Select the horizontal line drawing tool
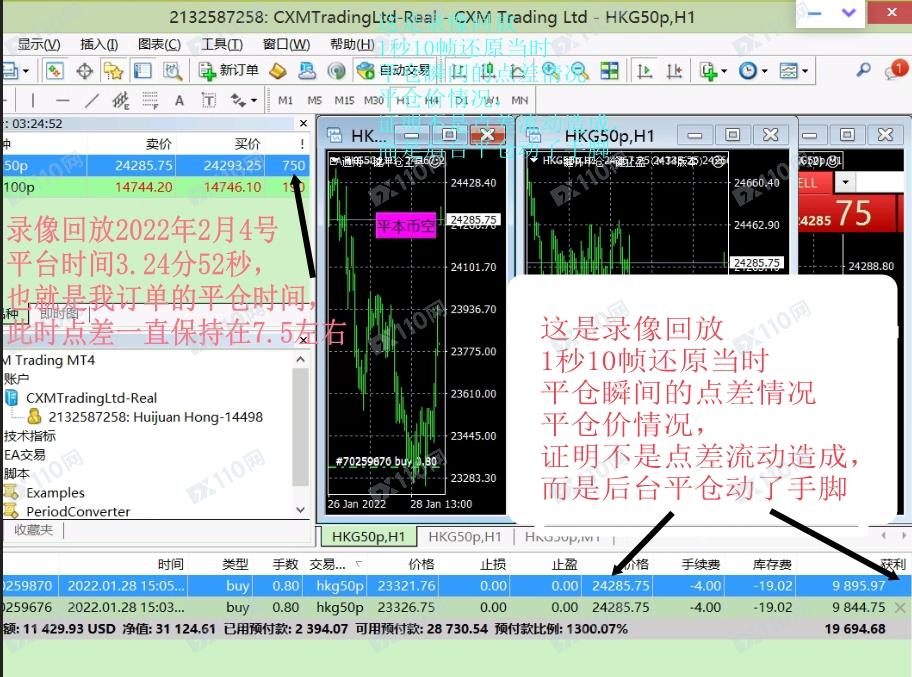912x677 pixels. click(x=62, y=101)
